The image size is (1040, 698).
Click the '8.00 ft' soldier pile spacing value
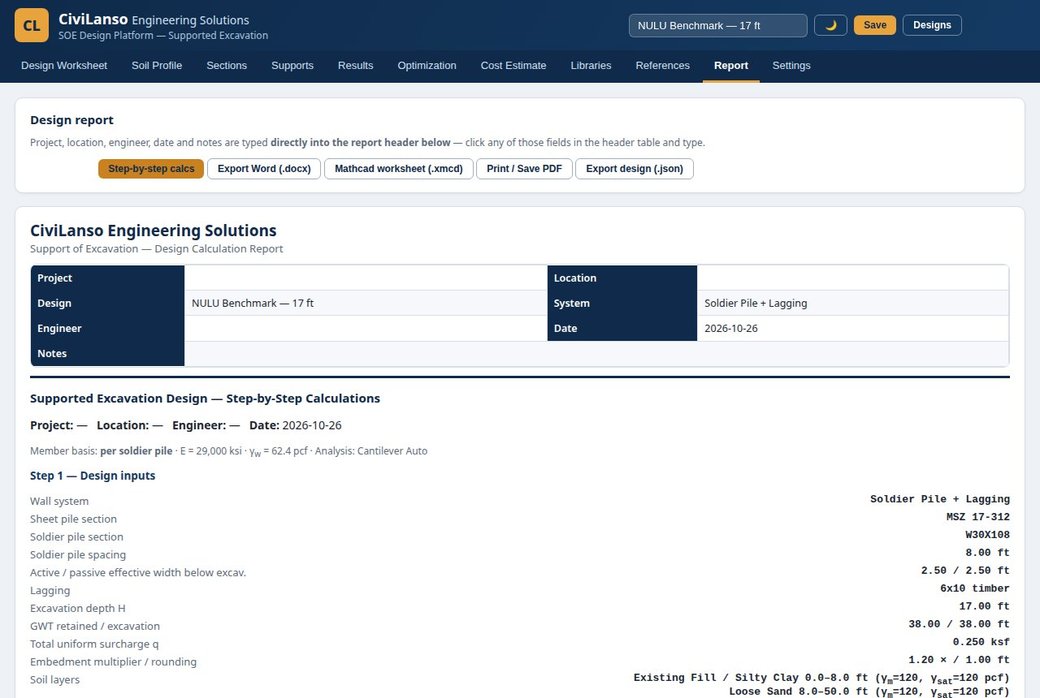987,553
